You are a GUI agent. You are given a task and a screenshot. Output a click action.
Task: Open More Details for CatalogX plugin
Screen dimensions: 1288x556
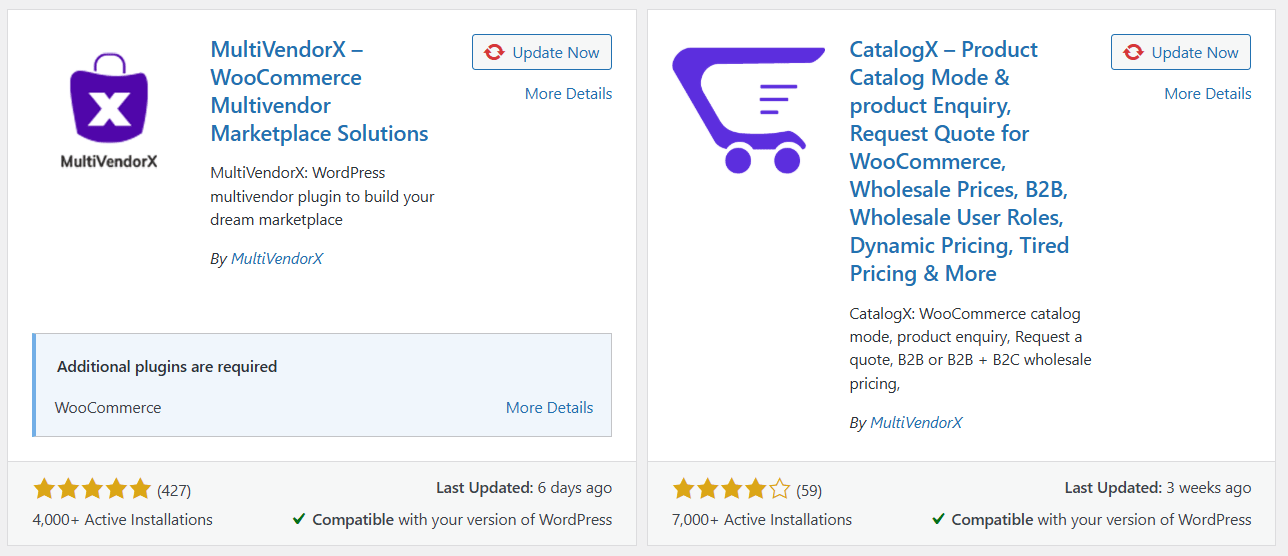click(x=1207, y=94)
